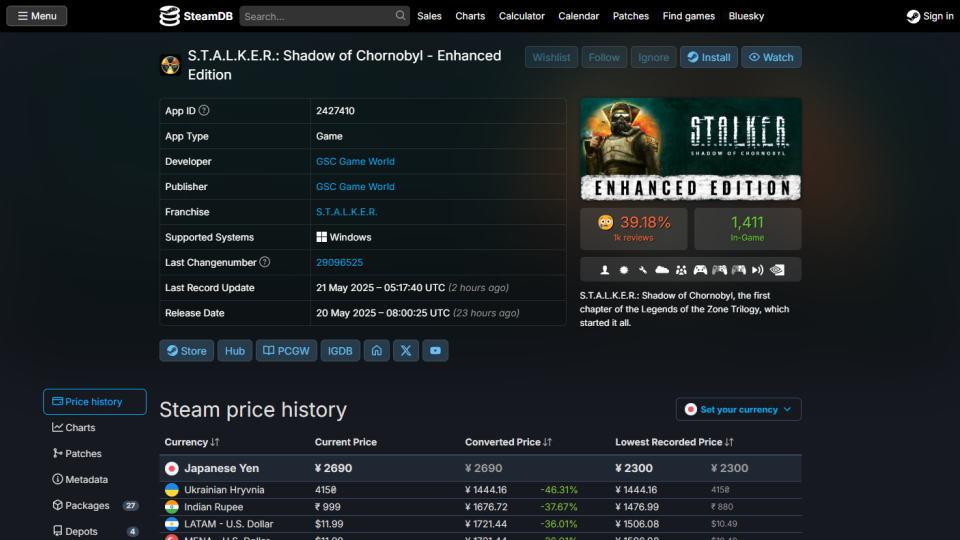Image resolution: width=960 pixels, height=540 pixels.
Task: Click the LATAM - U.S. Dollar row
Action: tap(480, 524)
